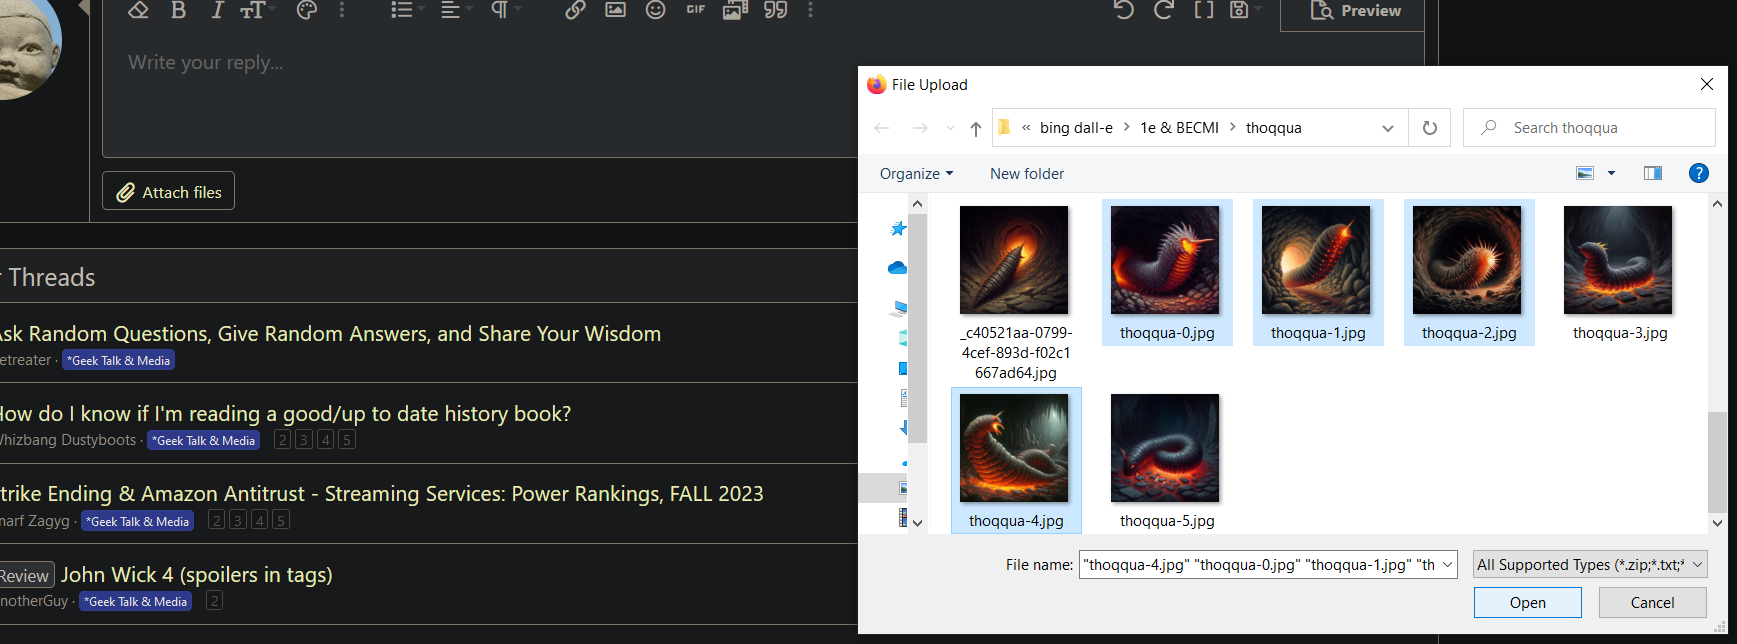Expand the address bar path history dropdown
This screenshot has width=1737, height=644.
click(1387, 128)
